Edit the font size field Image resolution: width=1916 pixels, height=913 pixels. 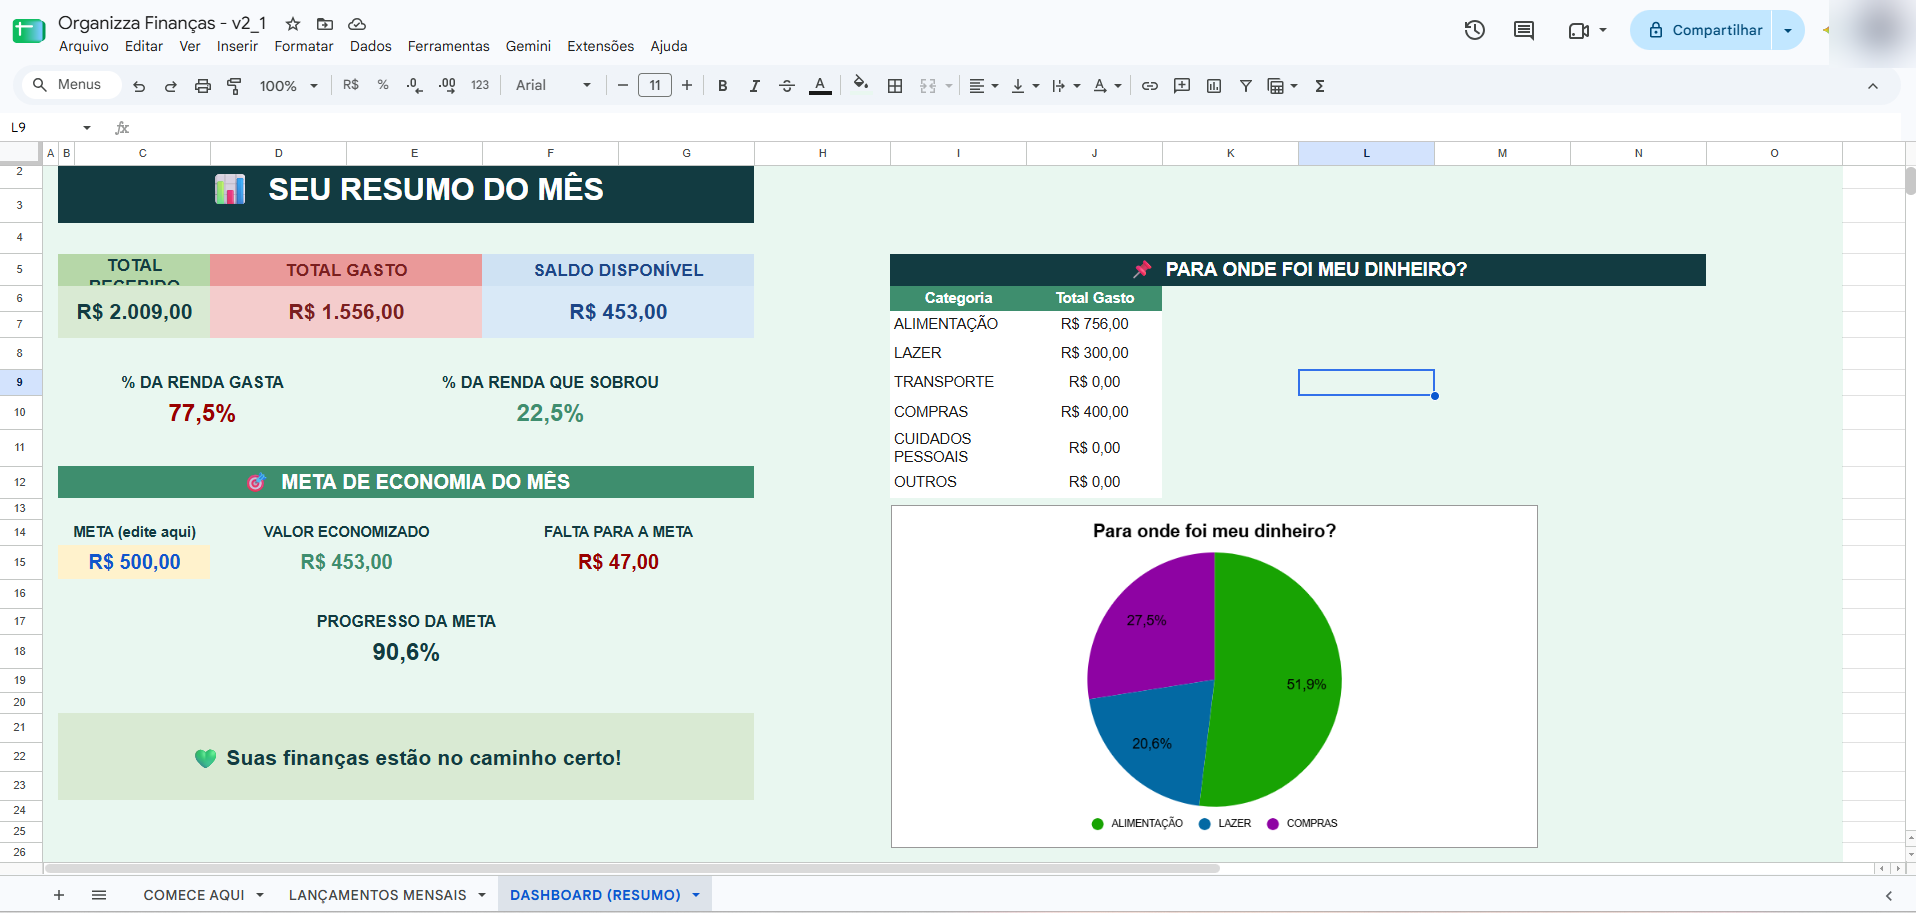[655, 86]
